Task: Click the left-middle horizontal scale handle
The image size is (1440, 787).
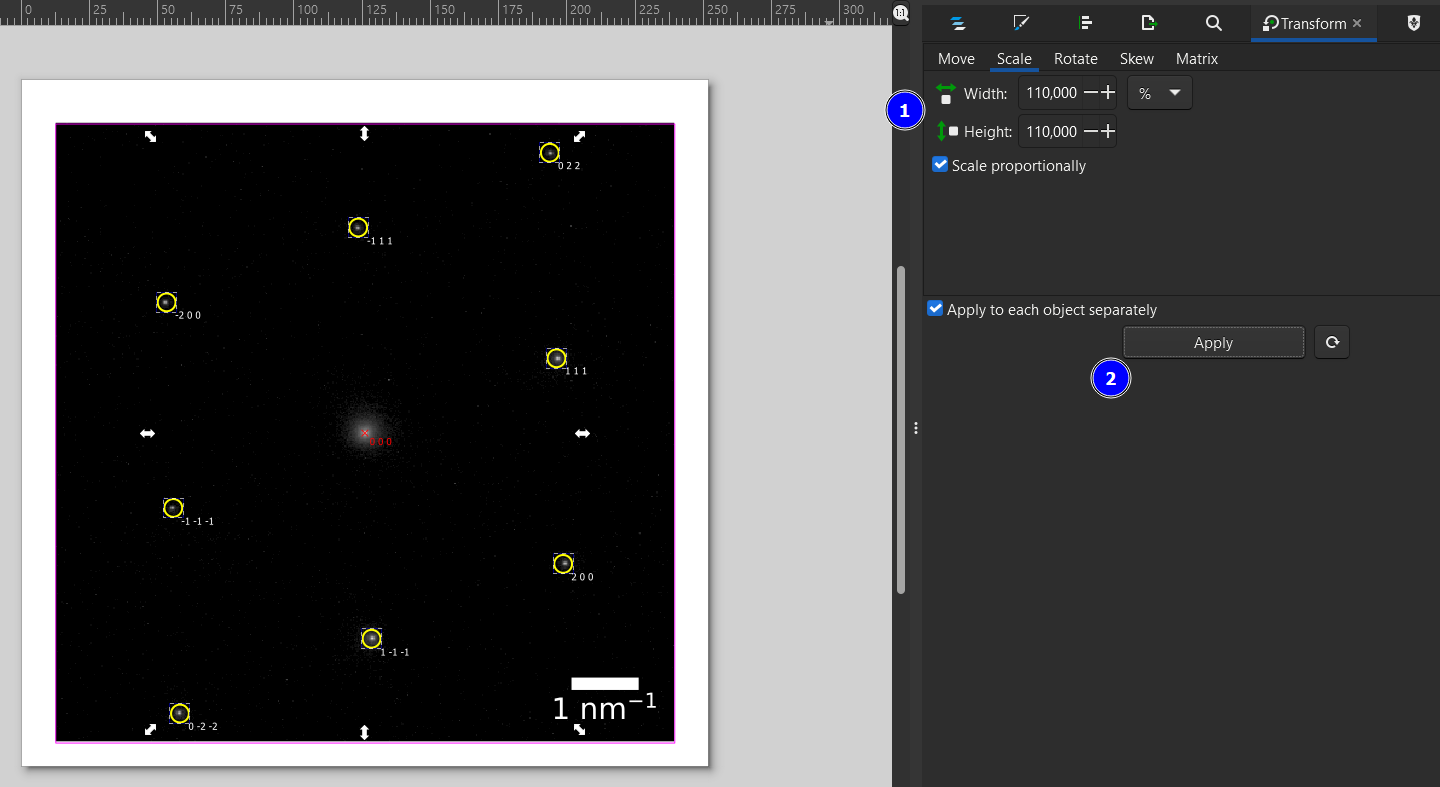Action: tap(147, 433)
